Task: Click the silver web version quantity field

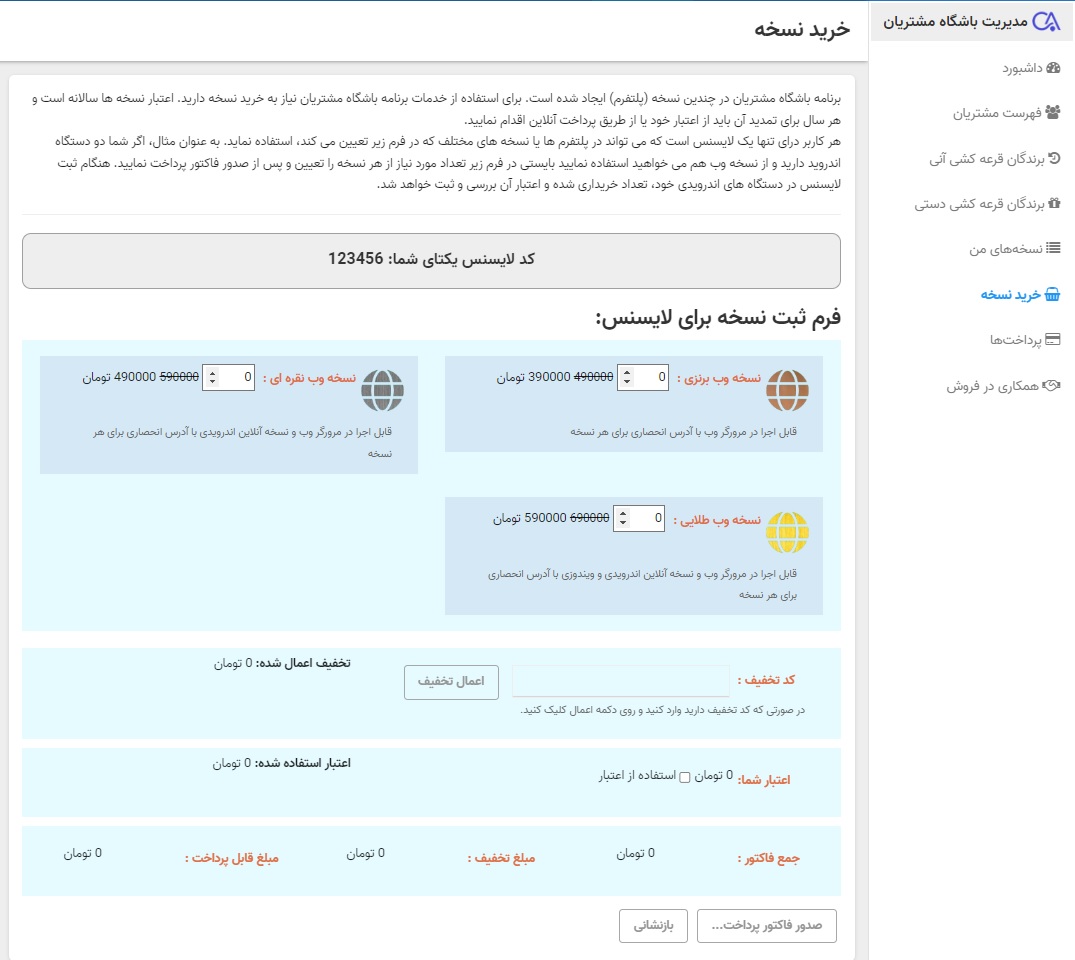Action: pos(238,377)
